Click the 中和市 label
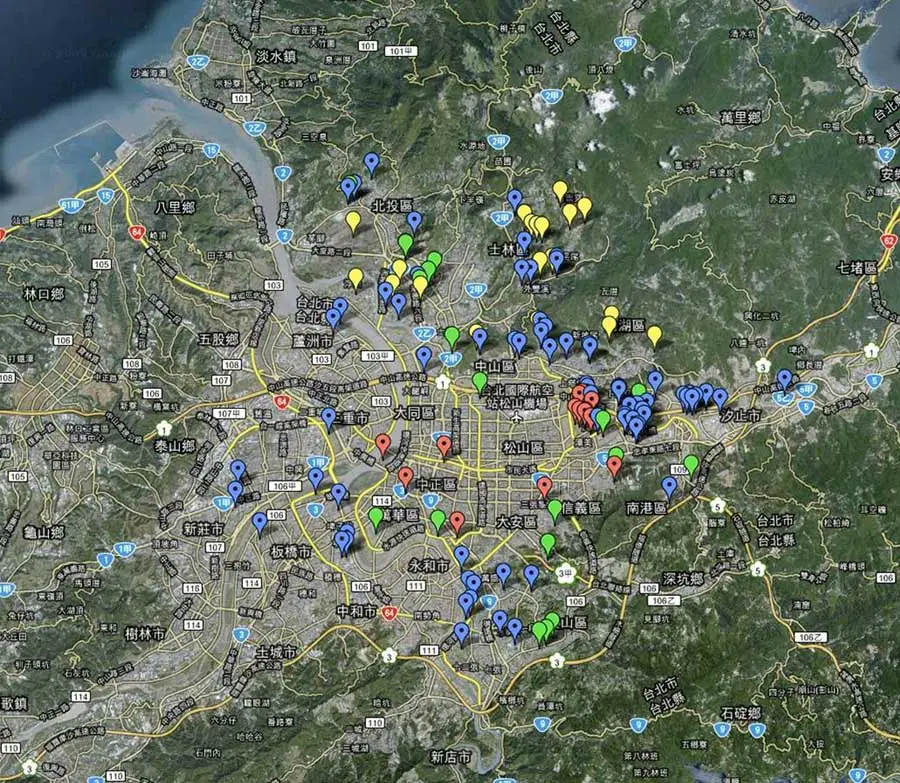The width and height of the screenshot is (900, 783). click(x=357, y=611)
